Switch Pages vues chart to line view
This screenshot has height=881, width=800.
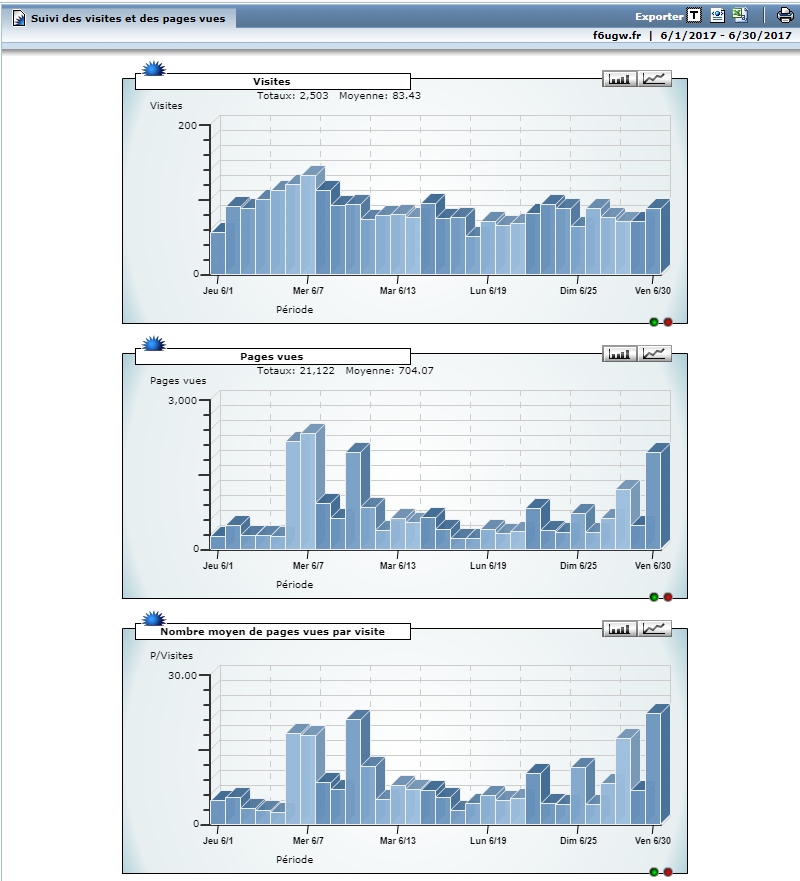click(654, 354)
